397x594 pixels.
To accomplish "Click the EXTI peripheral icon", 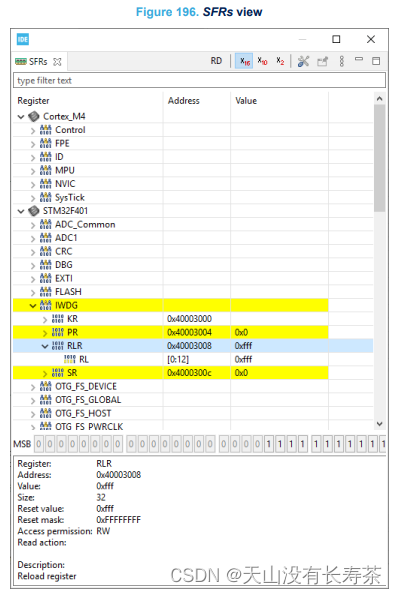I will coord(45,278).
